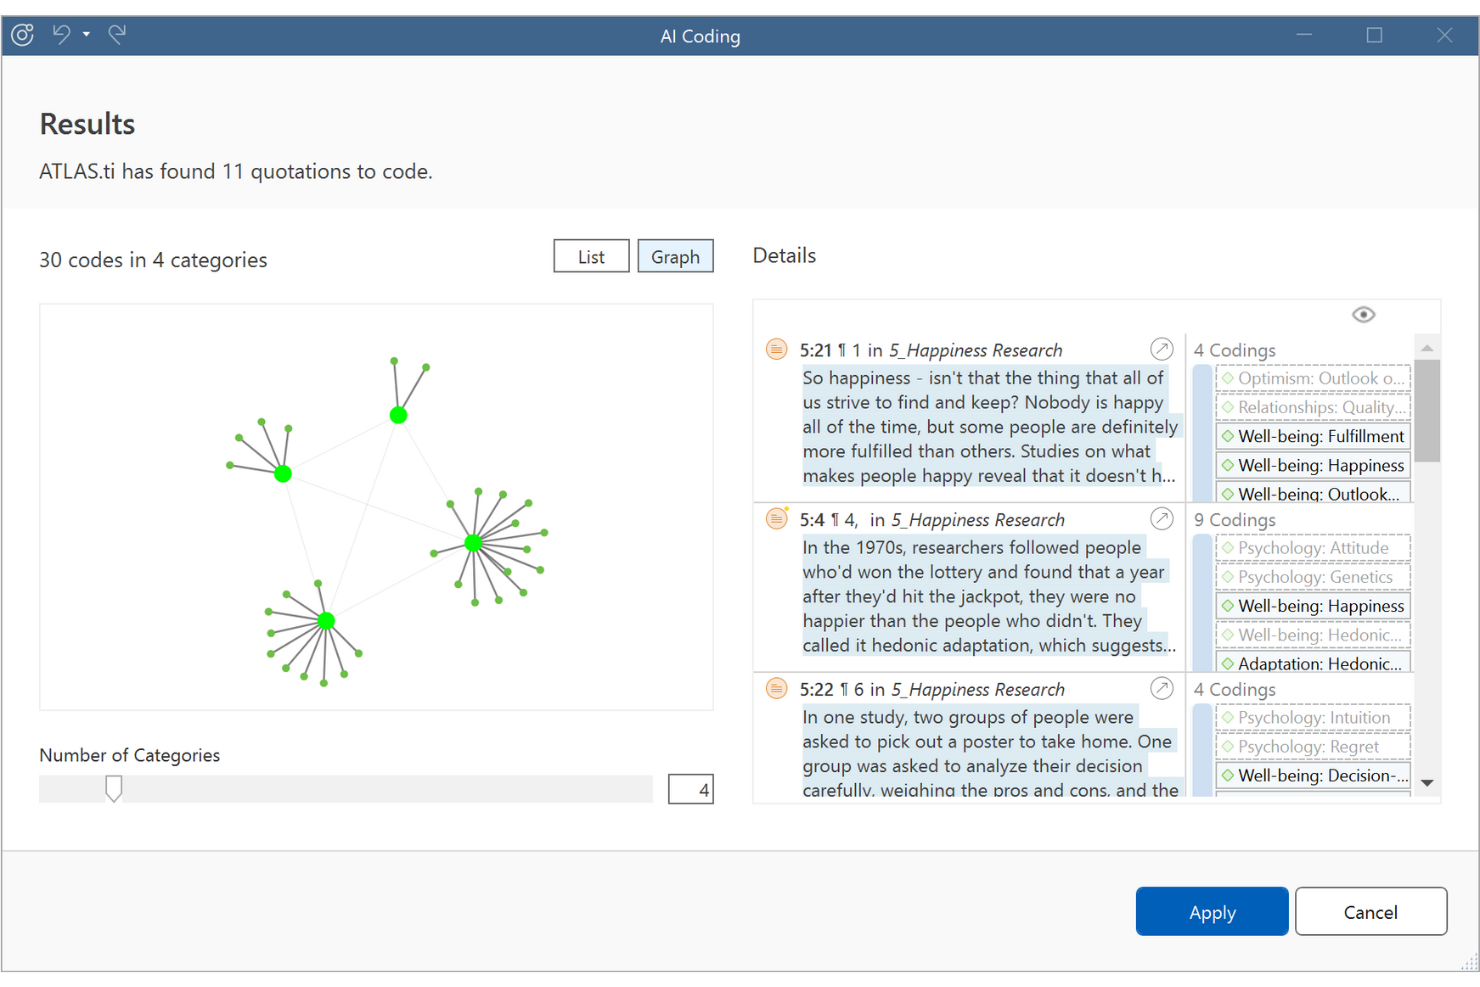Click the ATLAS.ti logo in the title bar
1480x987 pixels.
(x=22, y=35)
